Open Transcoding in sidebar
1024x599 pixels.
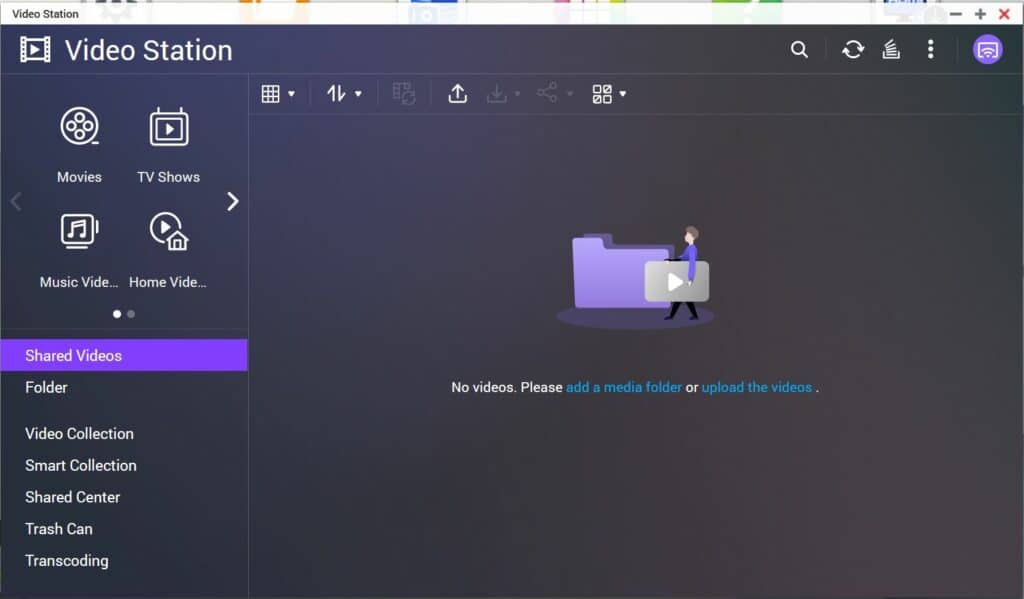[x=124, y=560]
